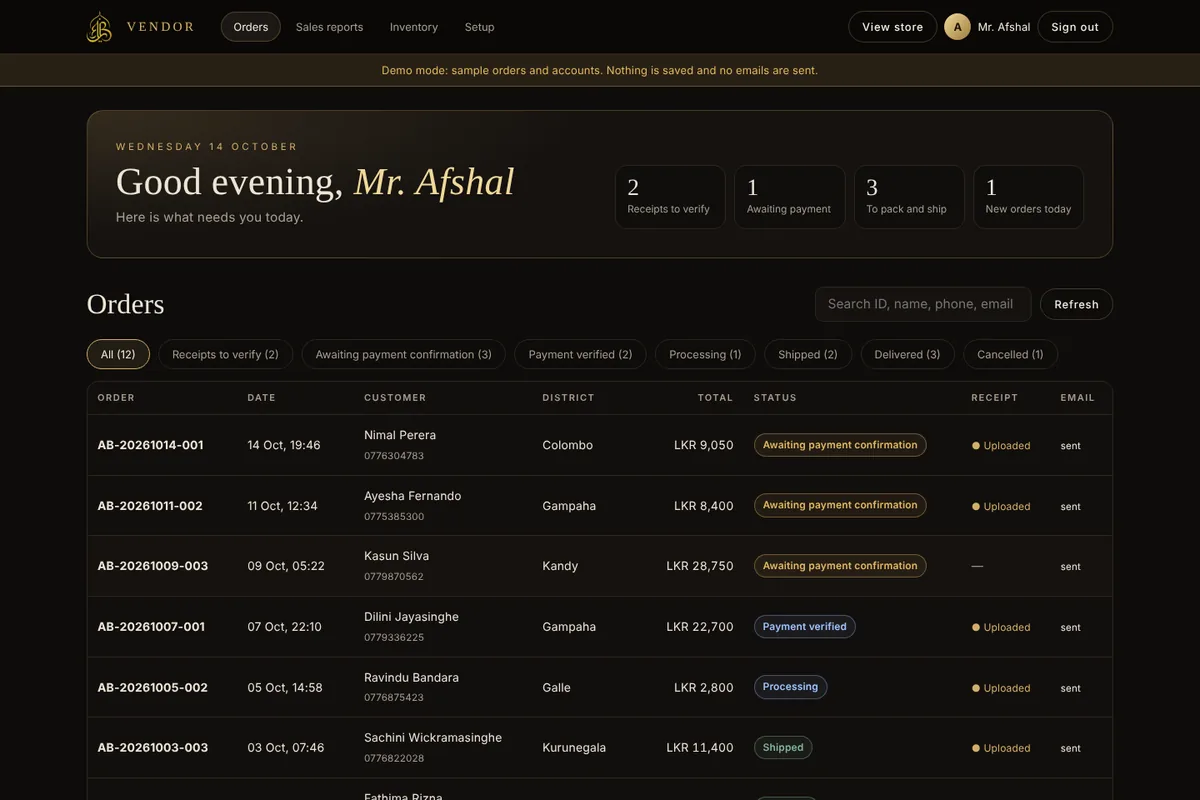The width and height of the screenshot is (1200, 800).
Task: Show Shipped (2) orders
Action: click(x=808, y=354)
